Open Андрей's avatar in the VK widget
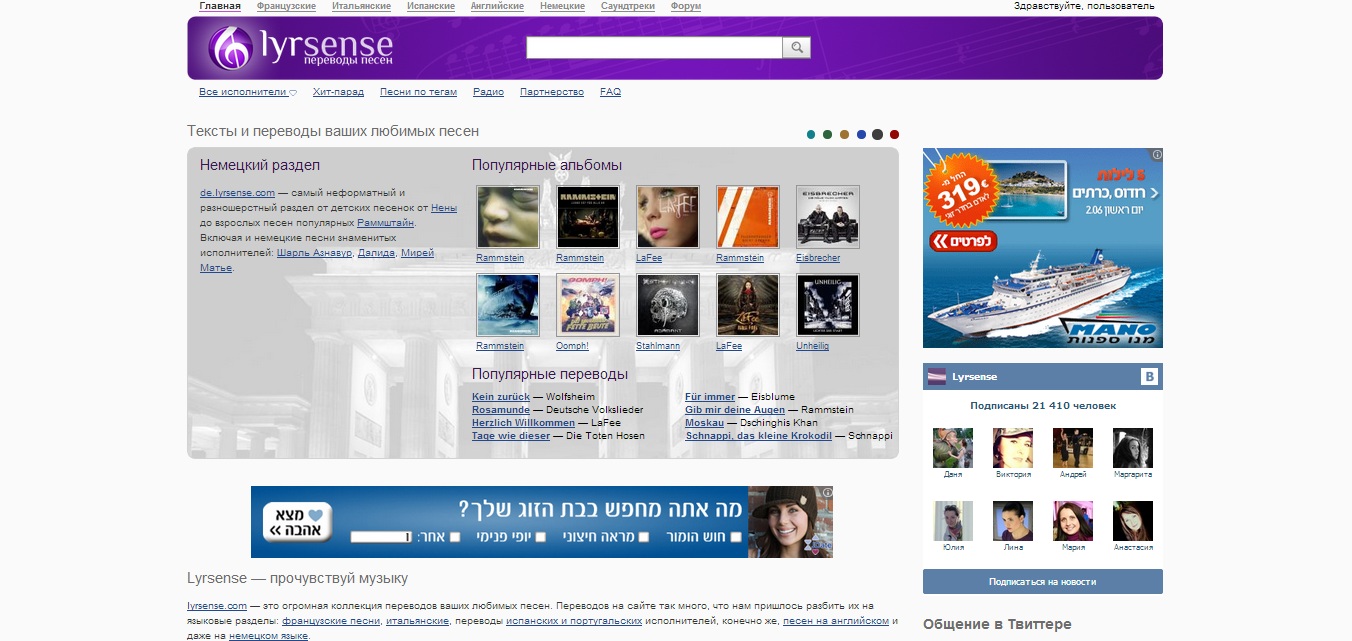Screen dimensions: 1352x641 [1073, 448]
